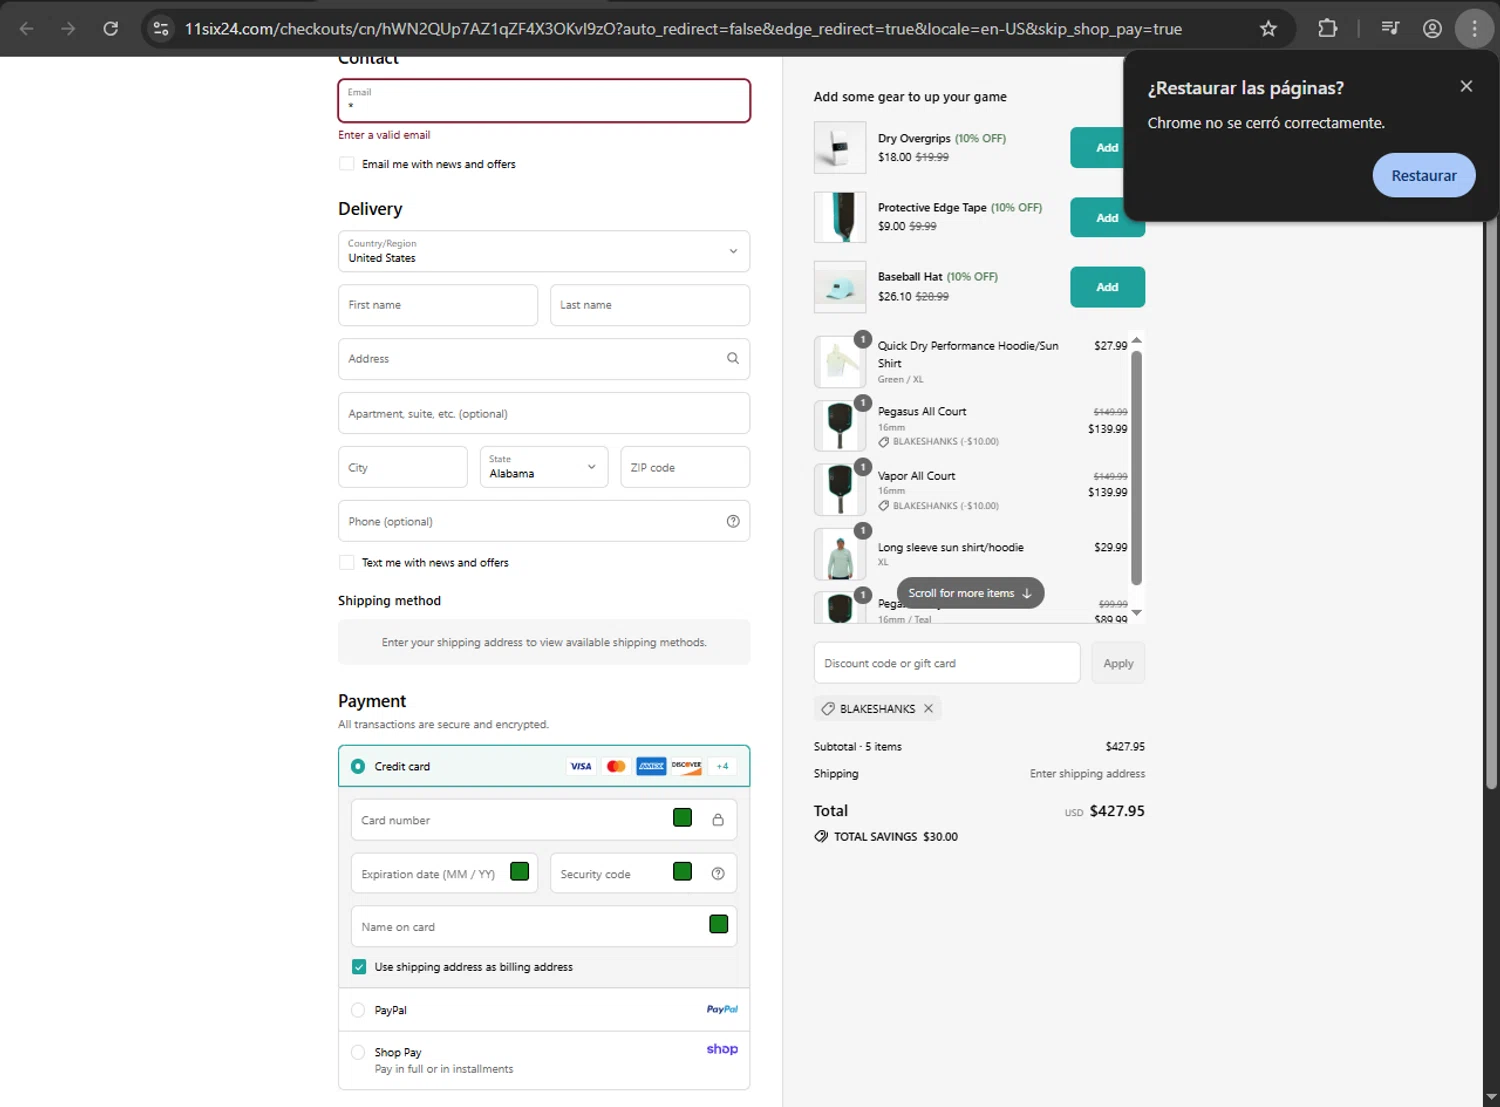Check Email me with news and offers
The image size is (1500, 1107).
tap(347, 164)
